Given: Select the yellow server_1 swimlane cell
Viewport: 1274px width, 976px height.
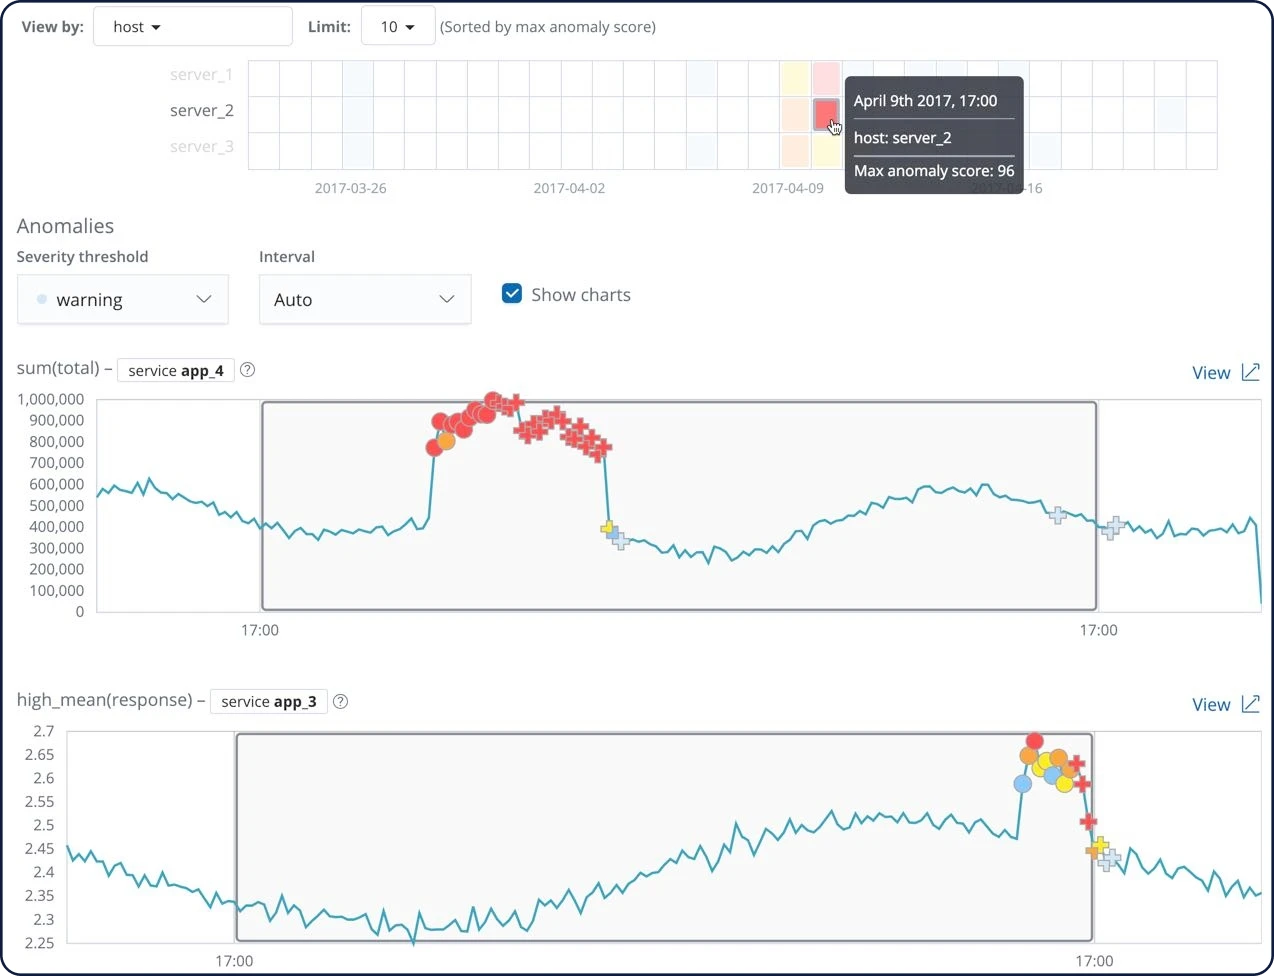Looking at the screenshot, I should 795,78.
